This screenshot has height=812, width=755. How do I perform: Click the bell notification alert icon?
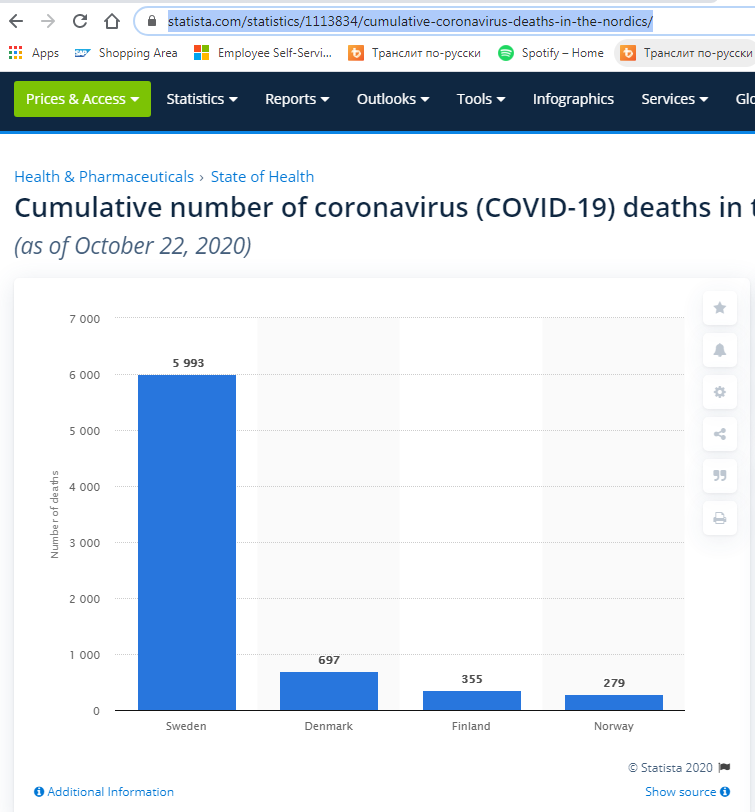pos(719,350)
